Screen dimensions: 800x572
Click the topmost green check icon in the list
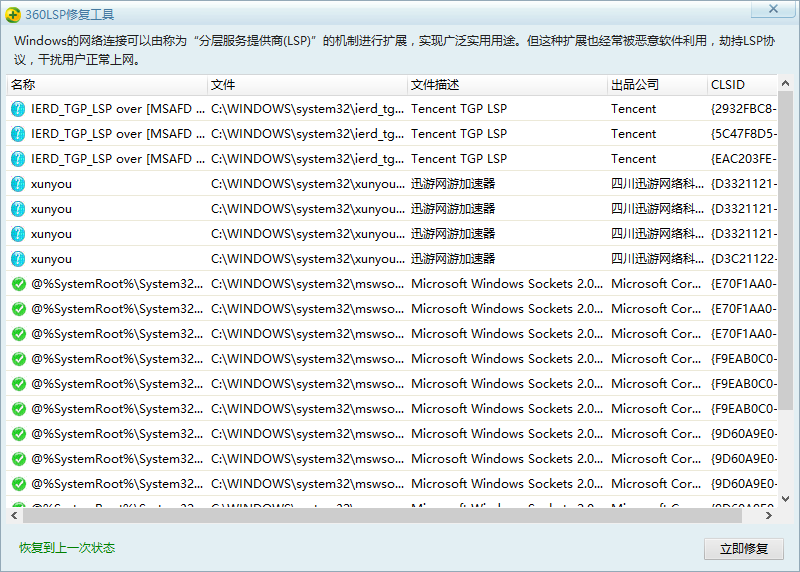pyautogui.click(x=19, y=284)
